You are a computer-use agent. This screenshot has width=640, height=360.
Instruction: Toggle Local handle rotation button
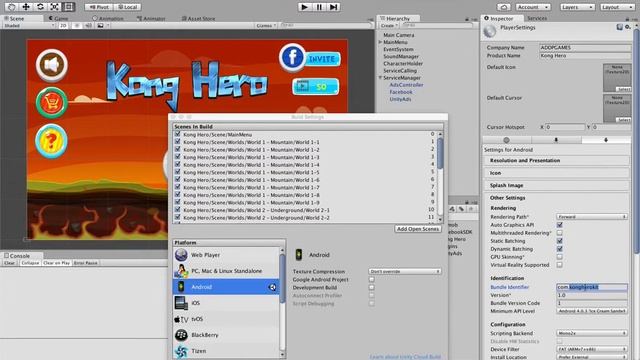128,7
